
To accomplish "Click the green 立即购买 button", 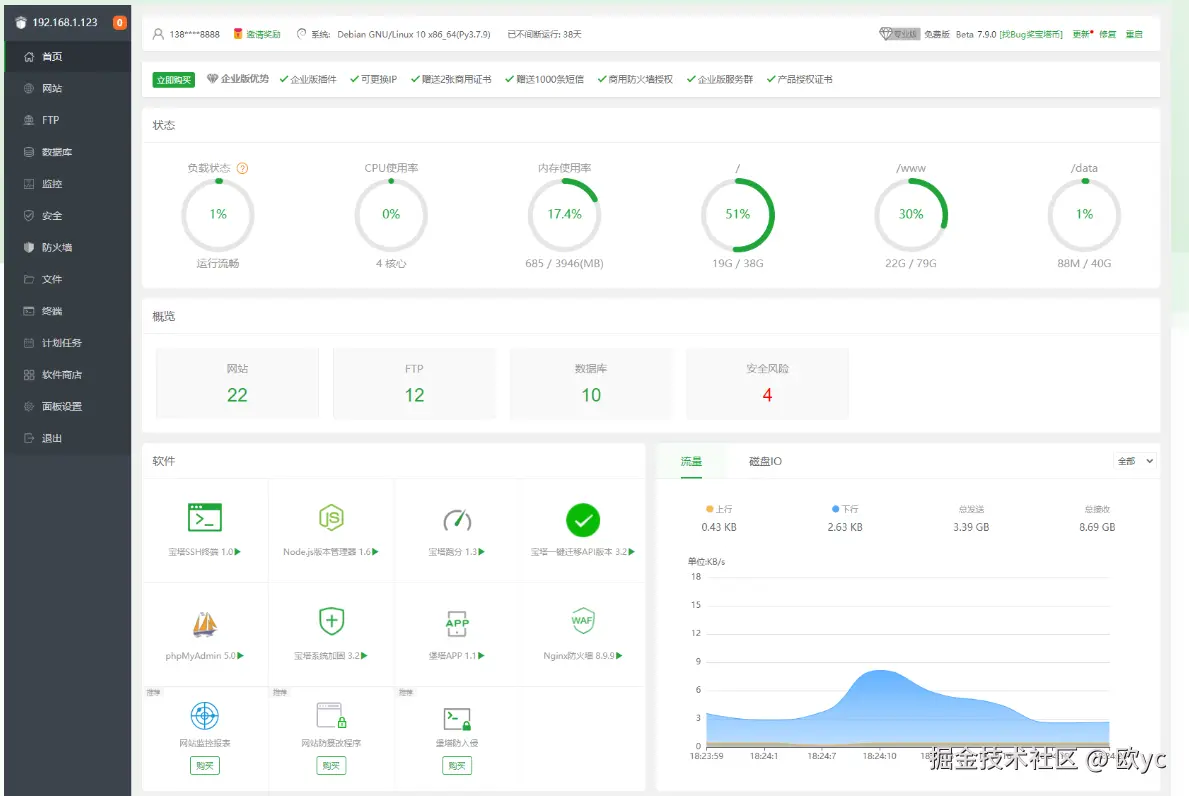I will [x=174, y=80].
